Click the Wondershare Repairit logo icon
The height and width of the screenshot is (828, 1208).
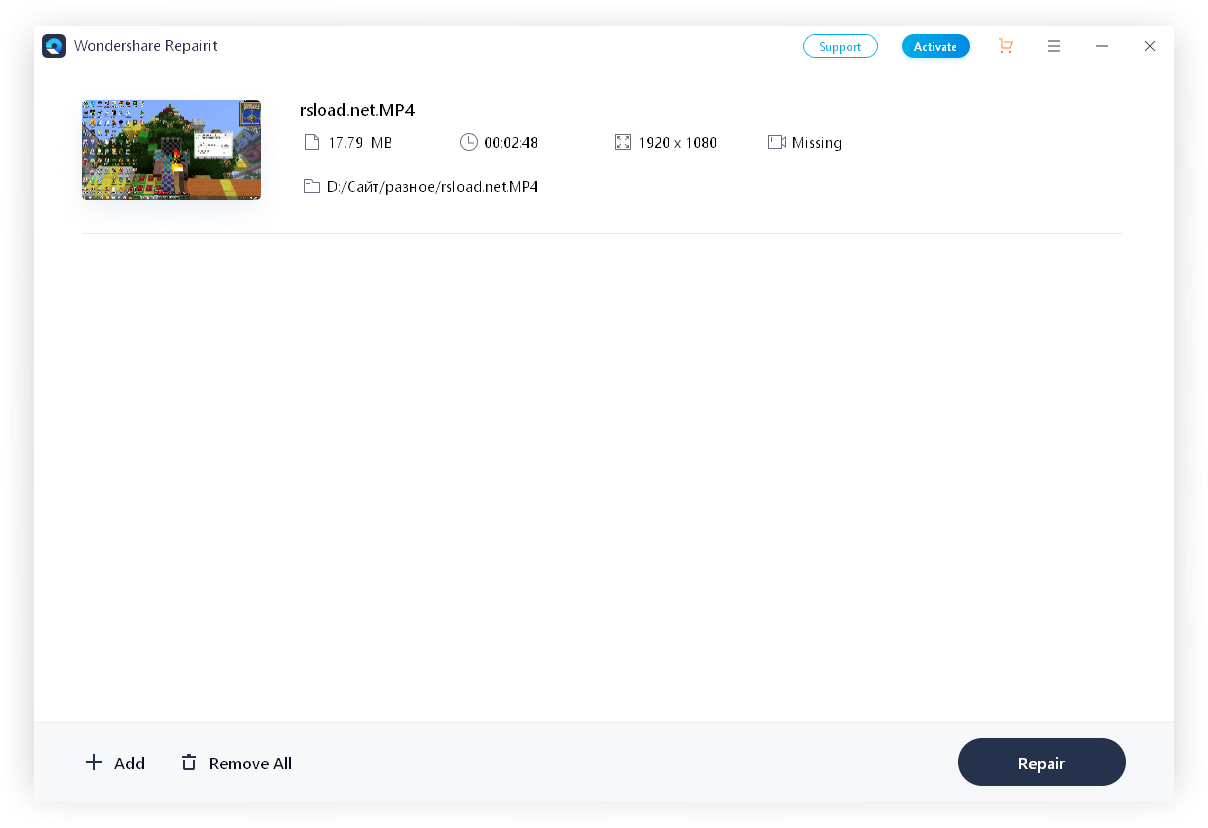pyautogui.click(x=54, y=46)
